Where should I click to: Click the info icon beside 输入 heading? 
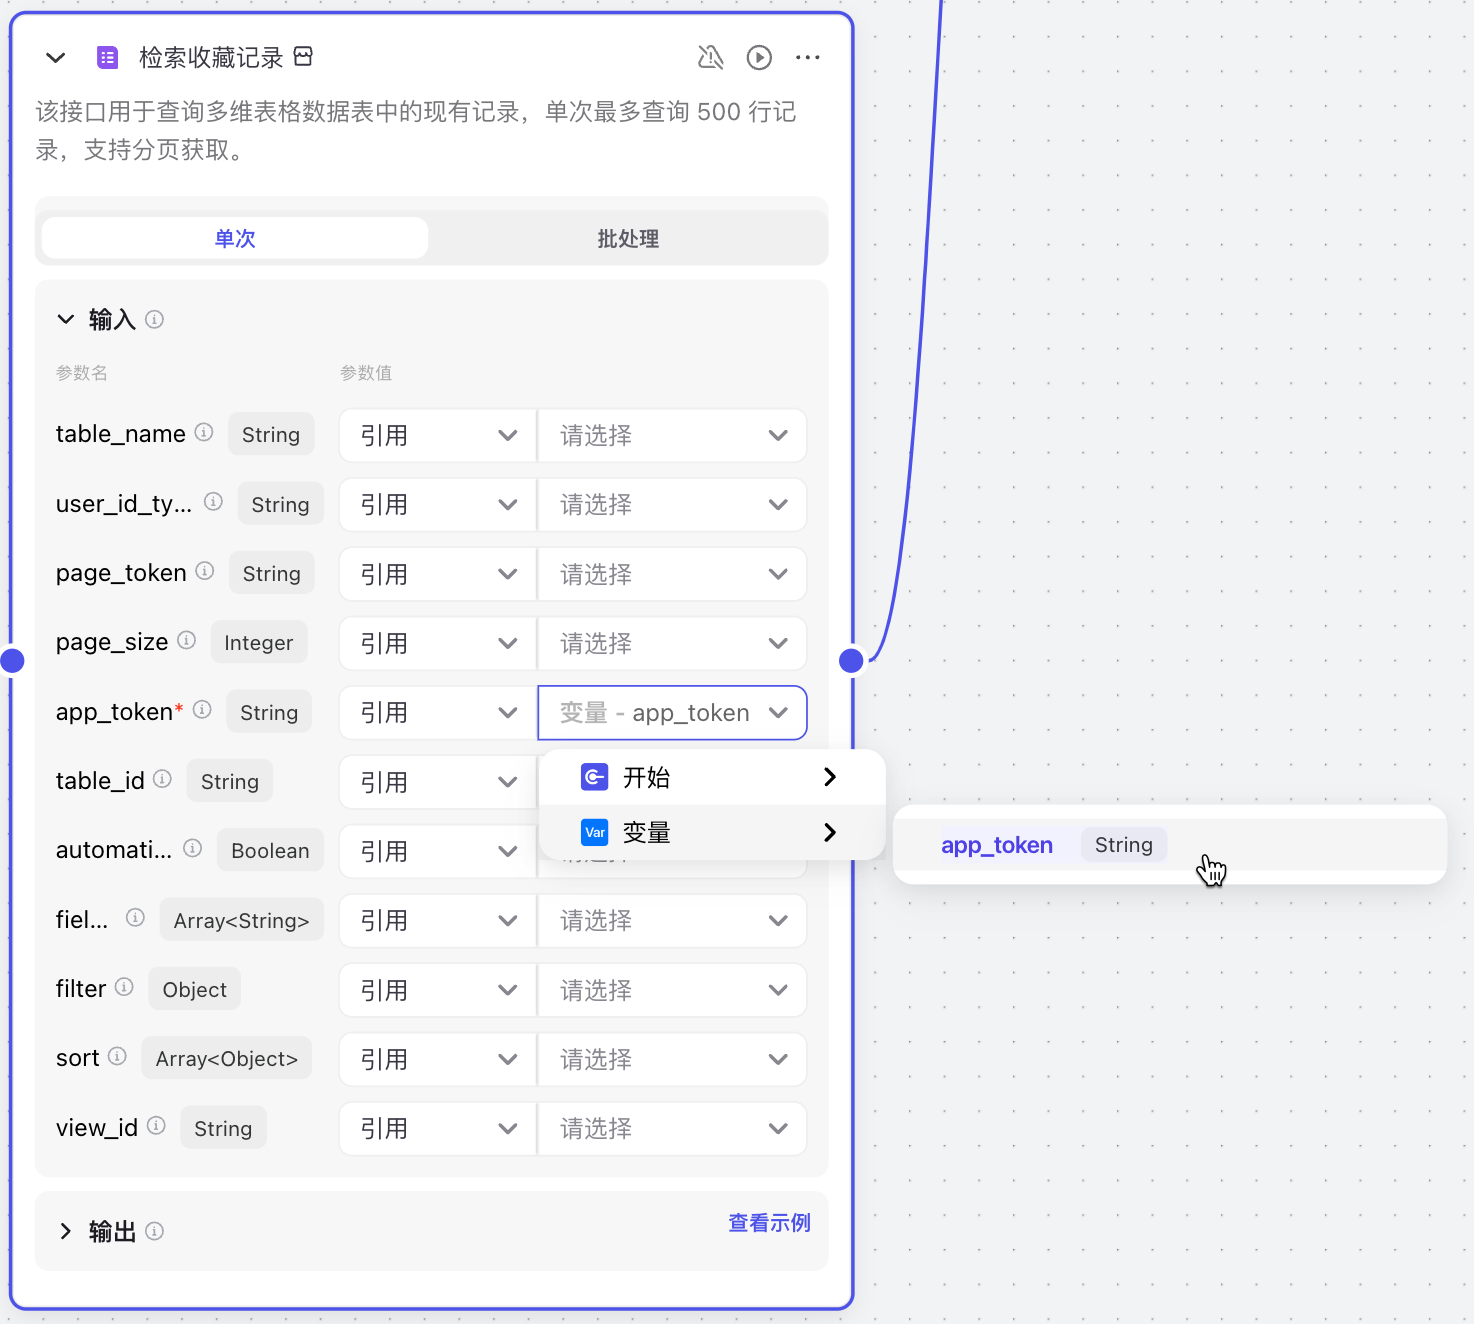[x=154, y=319]
